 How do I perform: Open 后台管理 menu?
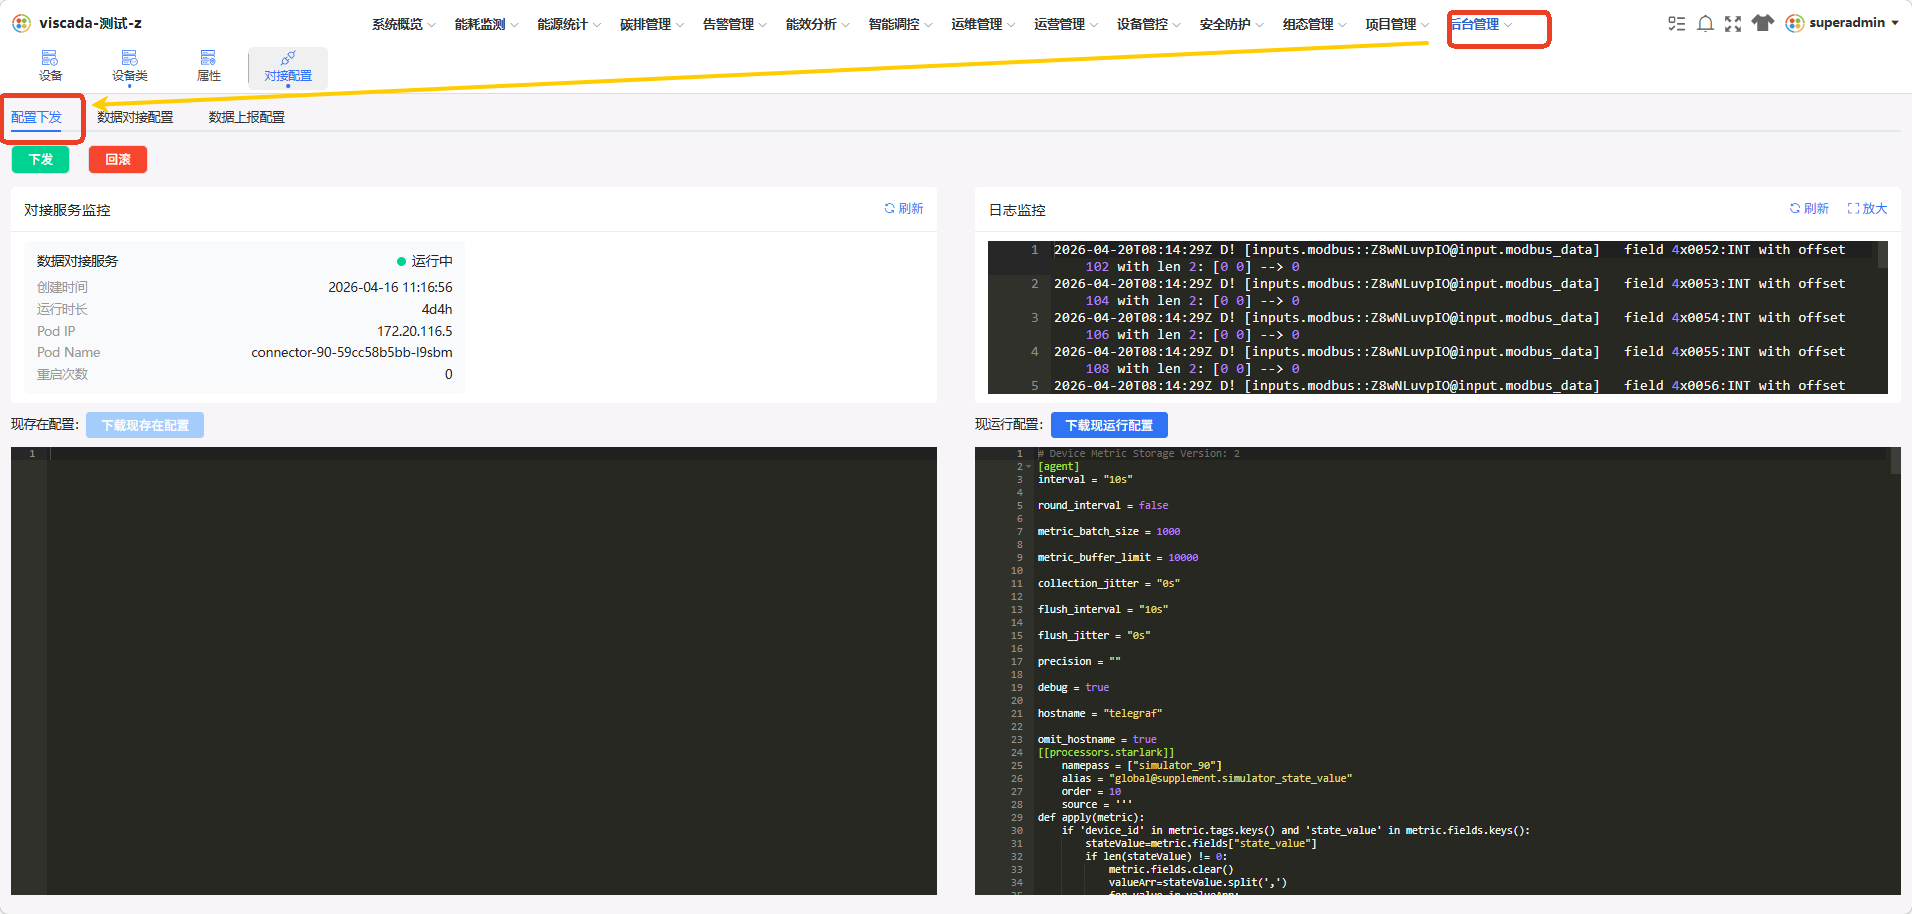pos(1481,24)
